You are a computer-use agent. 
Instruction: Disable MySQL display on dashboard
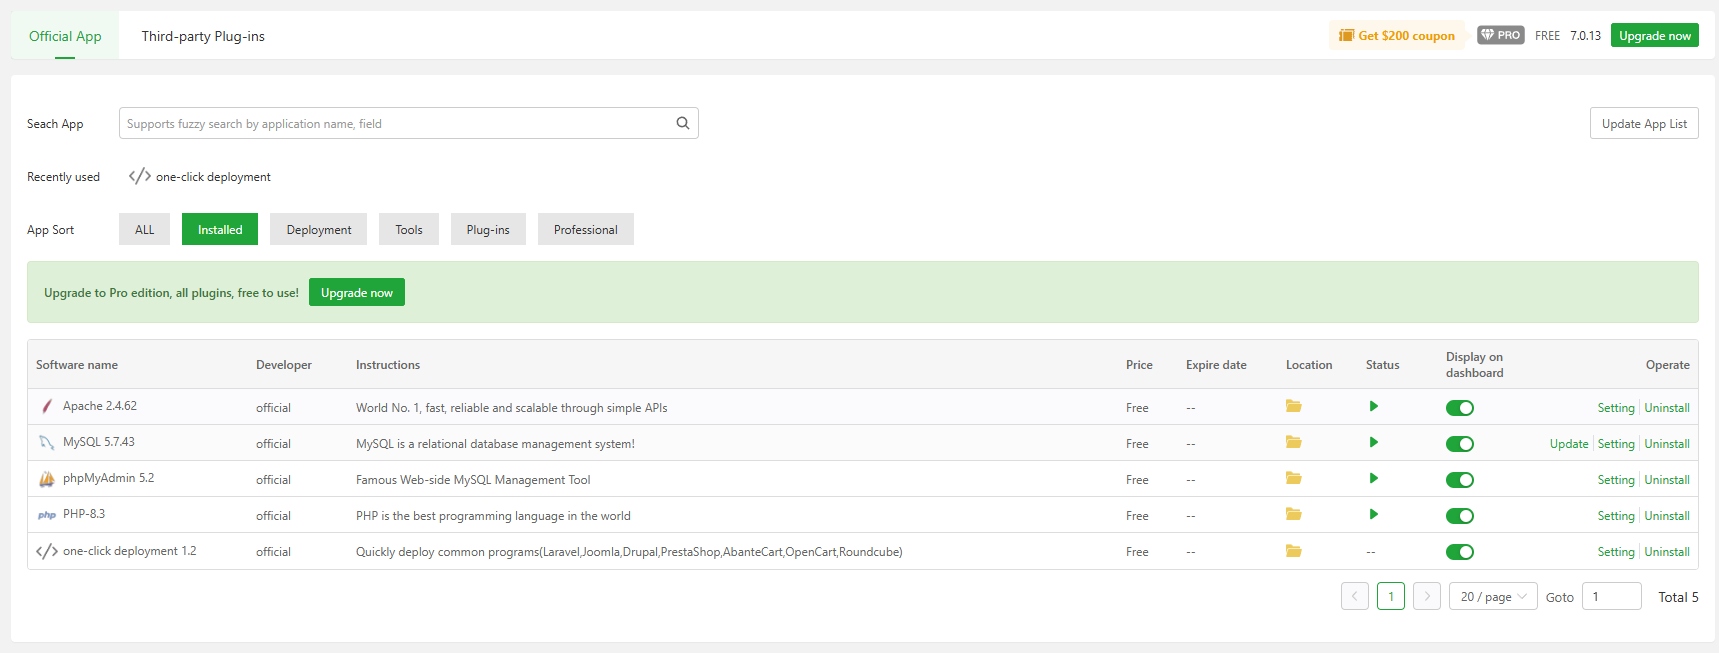1459,444
